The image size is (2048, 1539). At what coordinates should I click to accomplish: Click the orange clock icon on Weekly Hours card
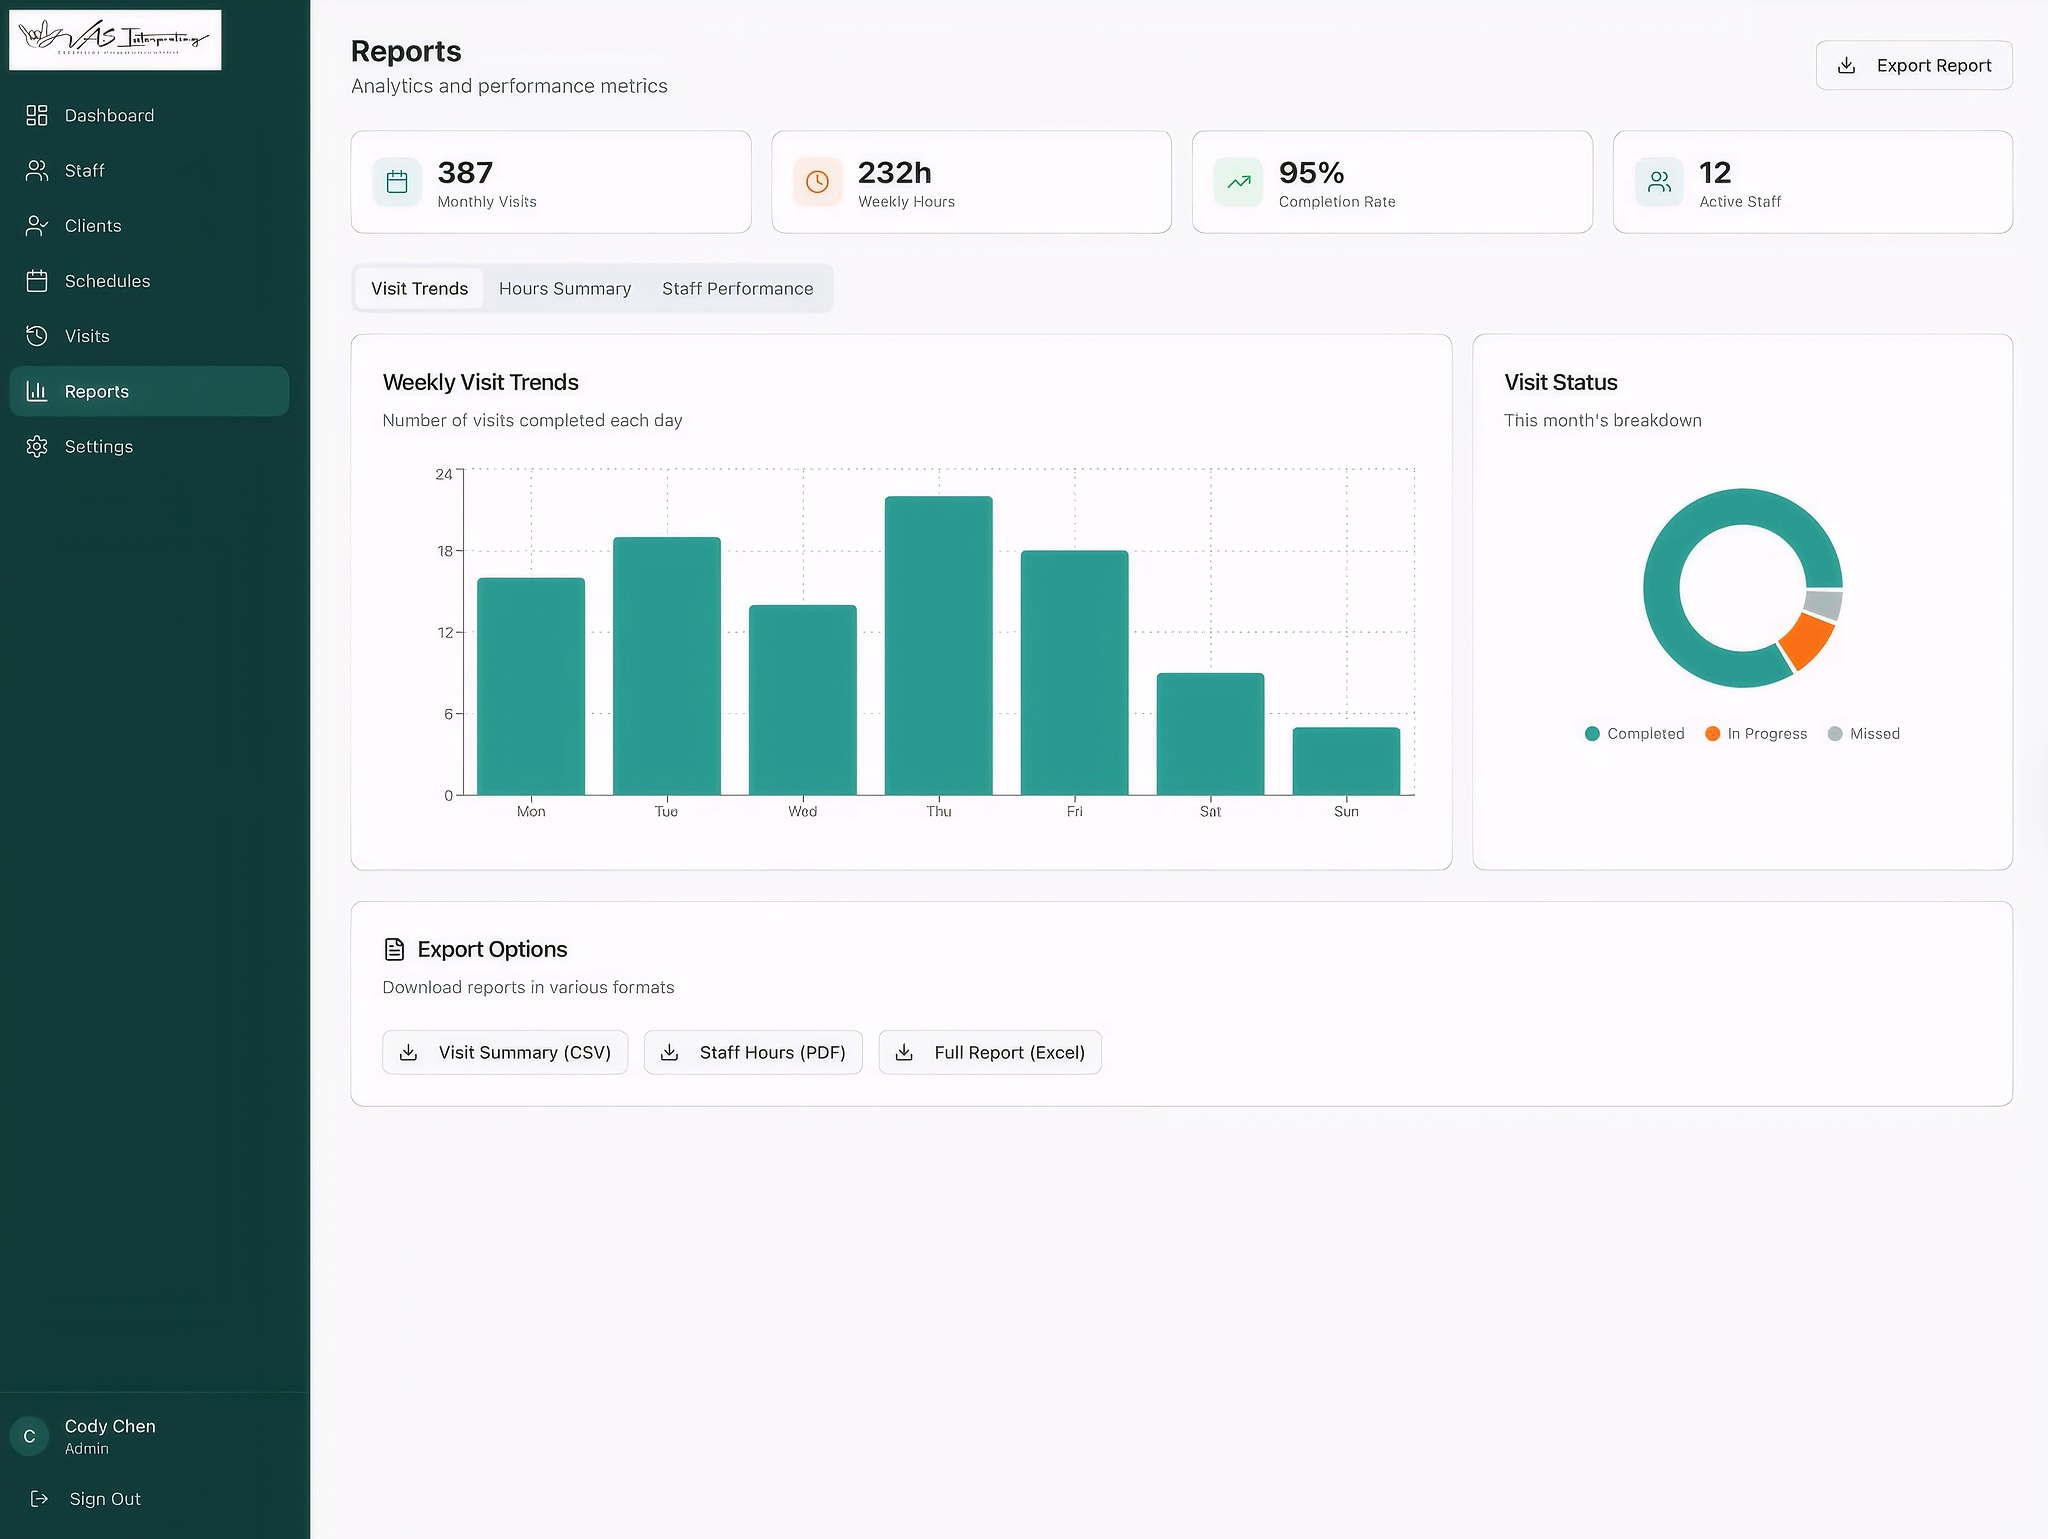(817, 182)
